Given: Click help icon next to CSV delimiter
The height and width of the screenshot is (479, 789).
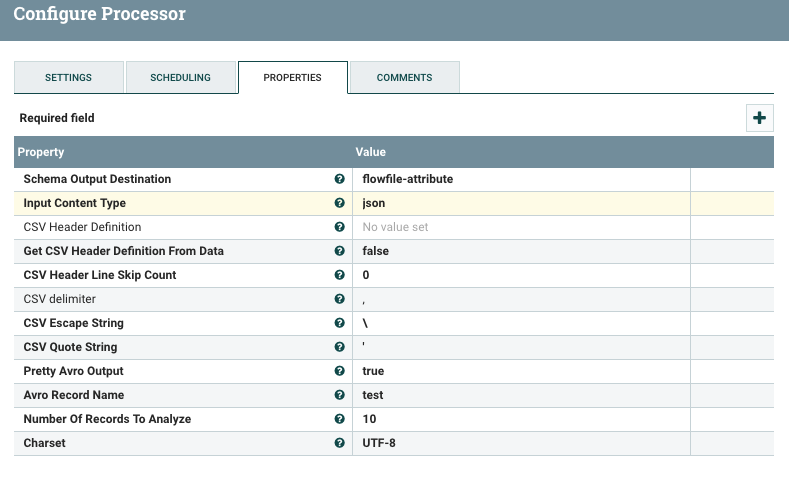Looking at the screenshot, I should click(x=340, y=299).
